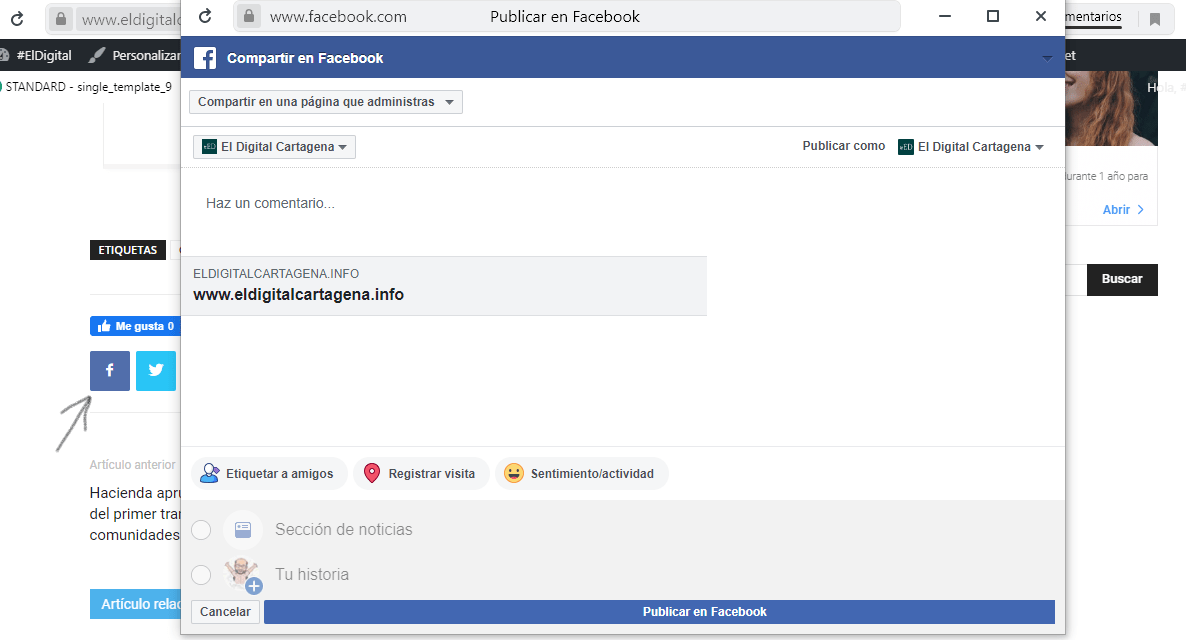Click the 'Publicar en Facebook' blue button
The image size is (1186, 640).
[x=659, y=612]
